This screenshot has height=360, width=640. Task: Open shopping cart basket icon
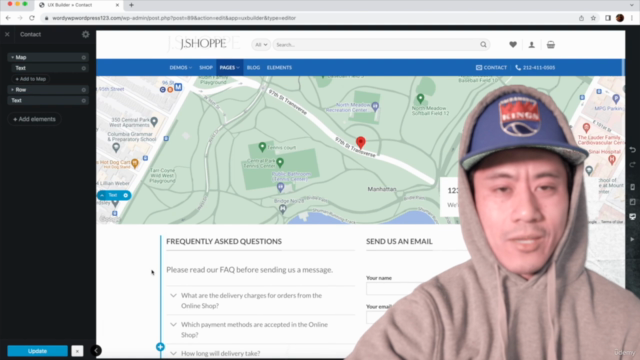pos(551,45)
